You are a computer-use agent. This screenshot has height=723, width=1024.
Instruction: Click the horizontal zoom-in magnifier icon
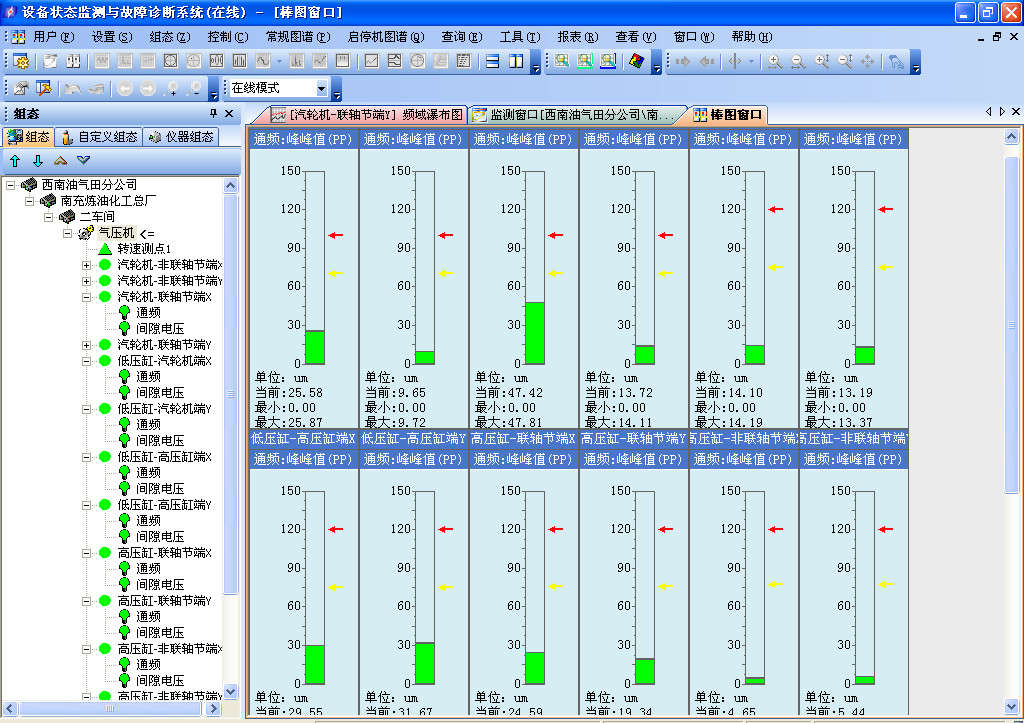[775, 62]
